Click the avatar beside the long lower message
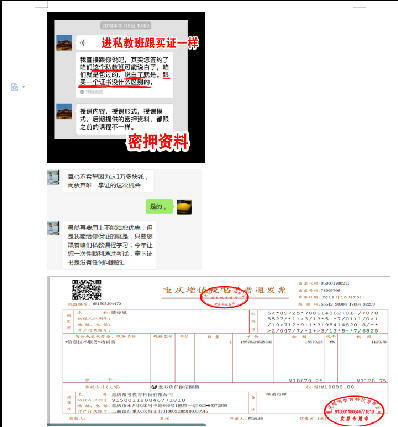 click(x=53, y=228)
